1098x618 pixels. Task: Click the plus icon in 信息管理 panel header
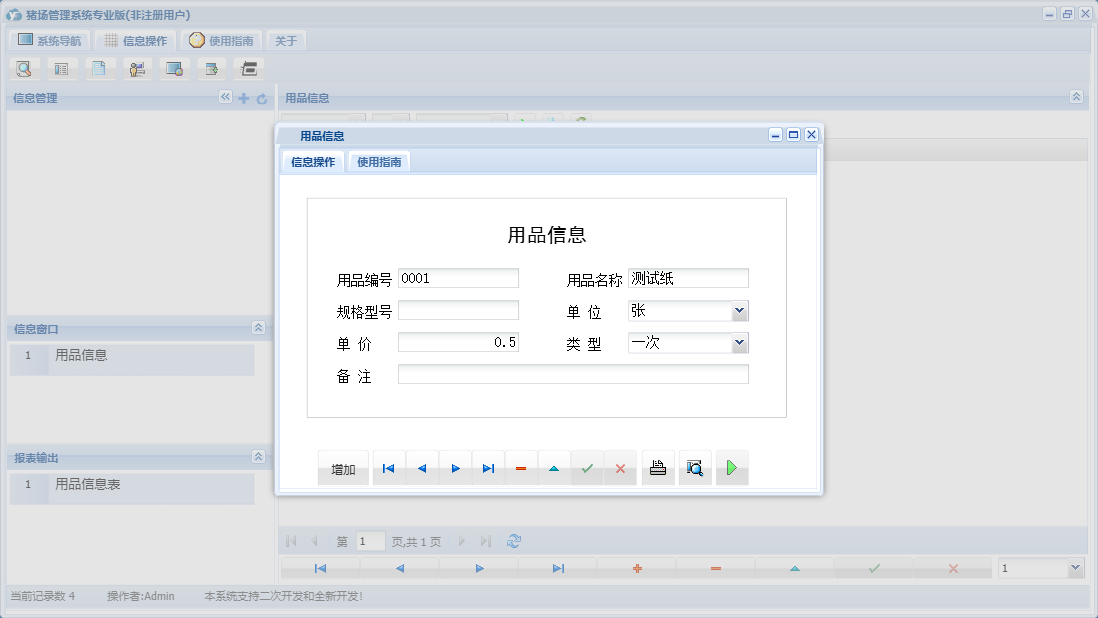coord(243,97)
